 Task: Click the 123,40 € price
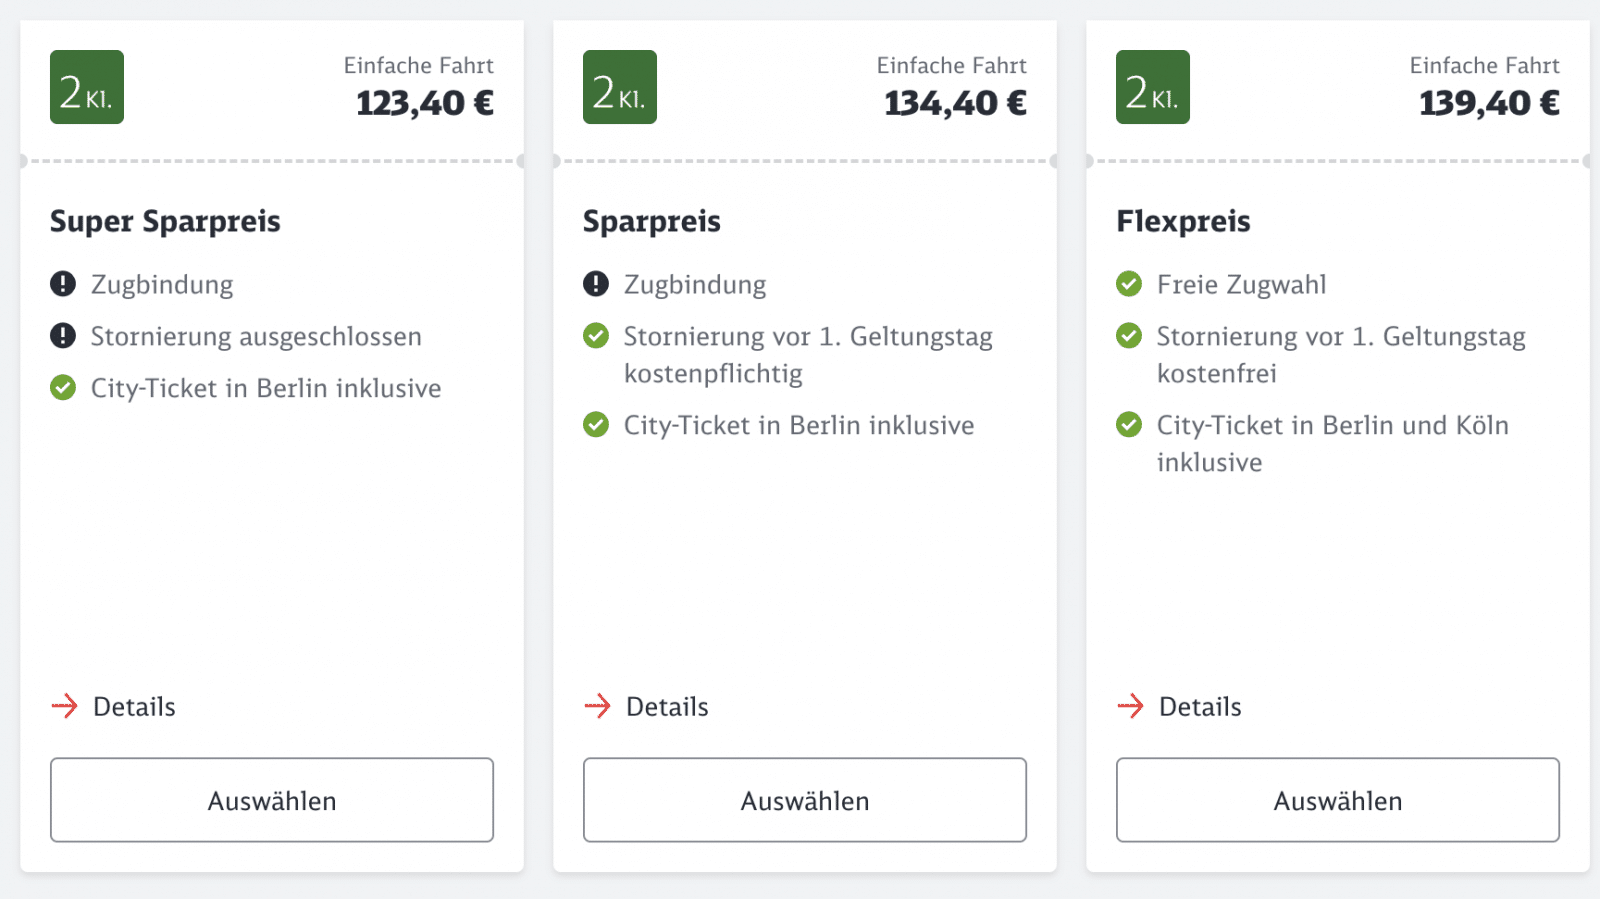tap(425, 103)
